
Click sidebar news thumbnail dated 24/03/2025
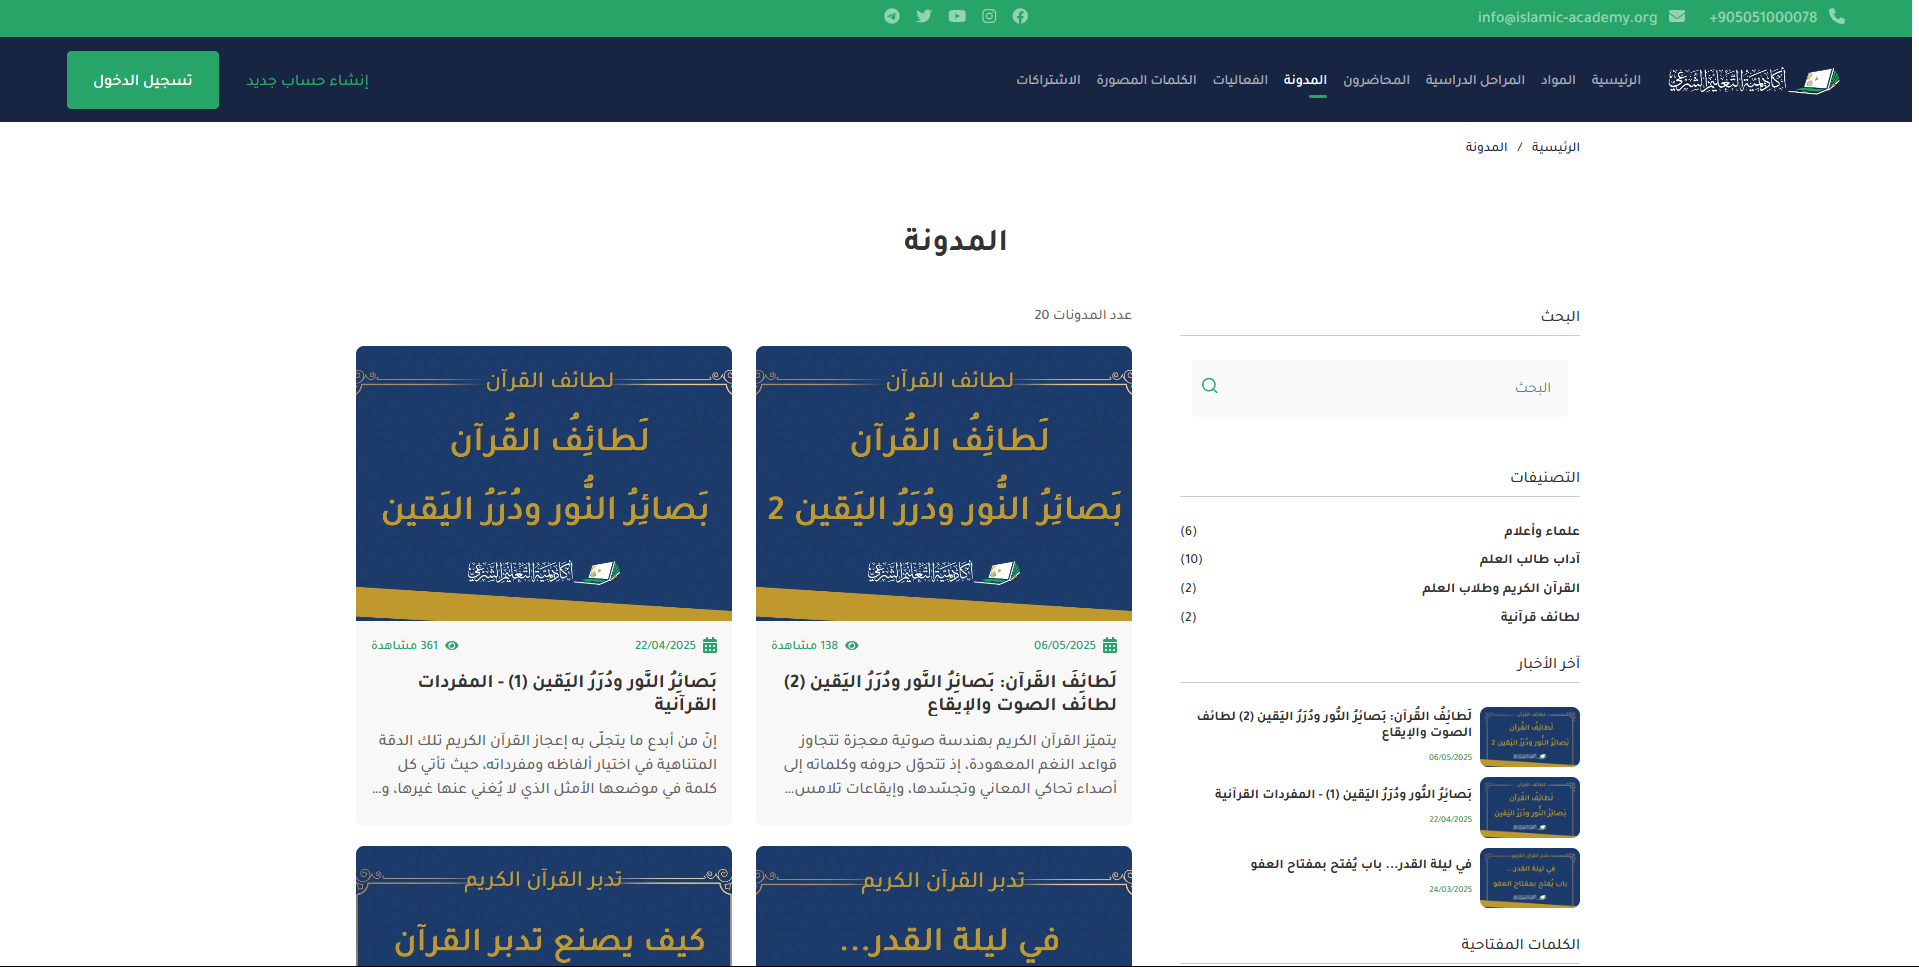[x=1530, y=878]
